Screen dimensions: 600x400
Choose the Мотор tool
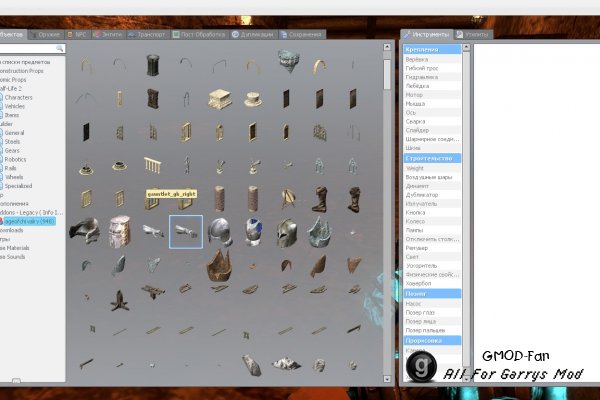(432, 95)
